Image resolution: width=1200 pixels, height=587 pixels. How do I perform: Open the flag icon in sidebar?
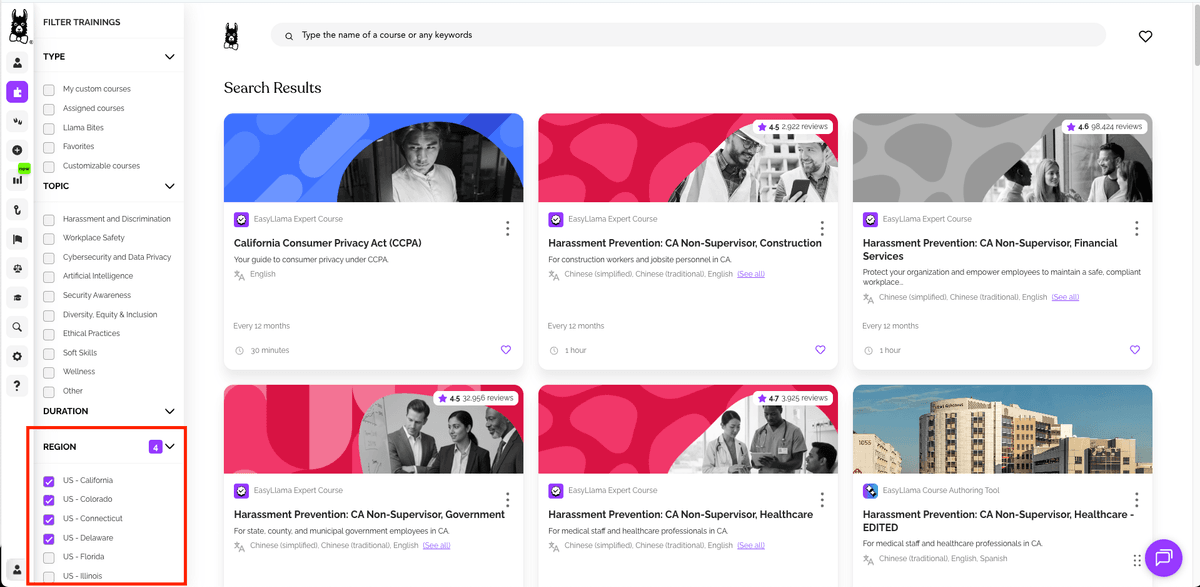(x=17, y=239)
